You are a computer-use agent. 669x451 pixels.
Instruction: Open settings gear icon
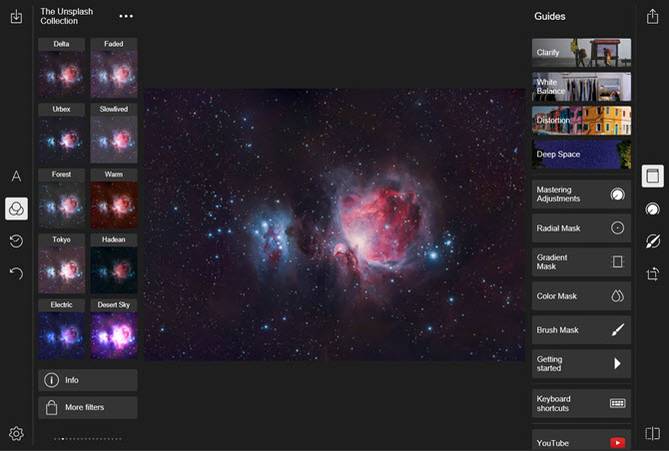16,434
